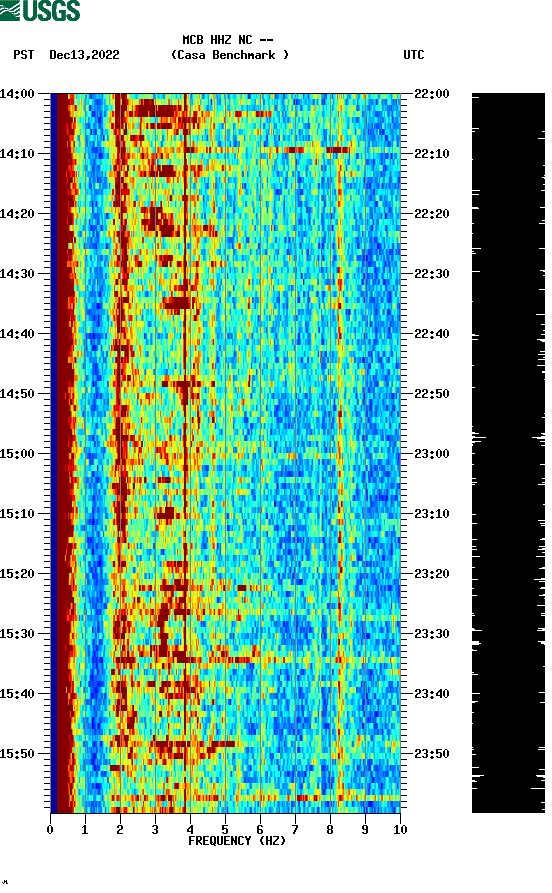Click frequency axis tick label 1
Image resolution: width=552 pixels, height=893 pixels.
pyautogui.click(x=85, y=830)
